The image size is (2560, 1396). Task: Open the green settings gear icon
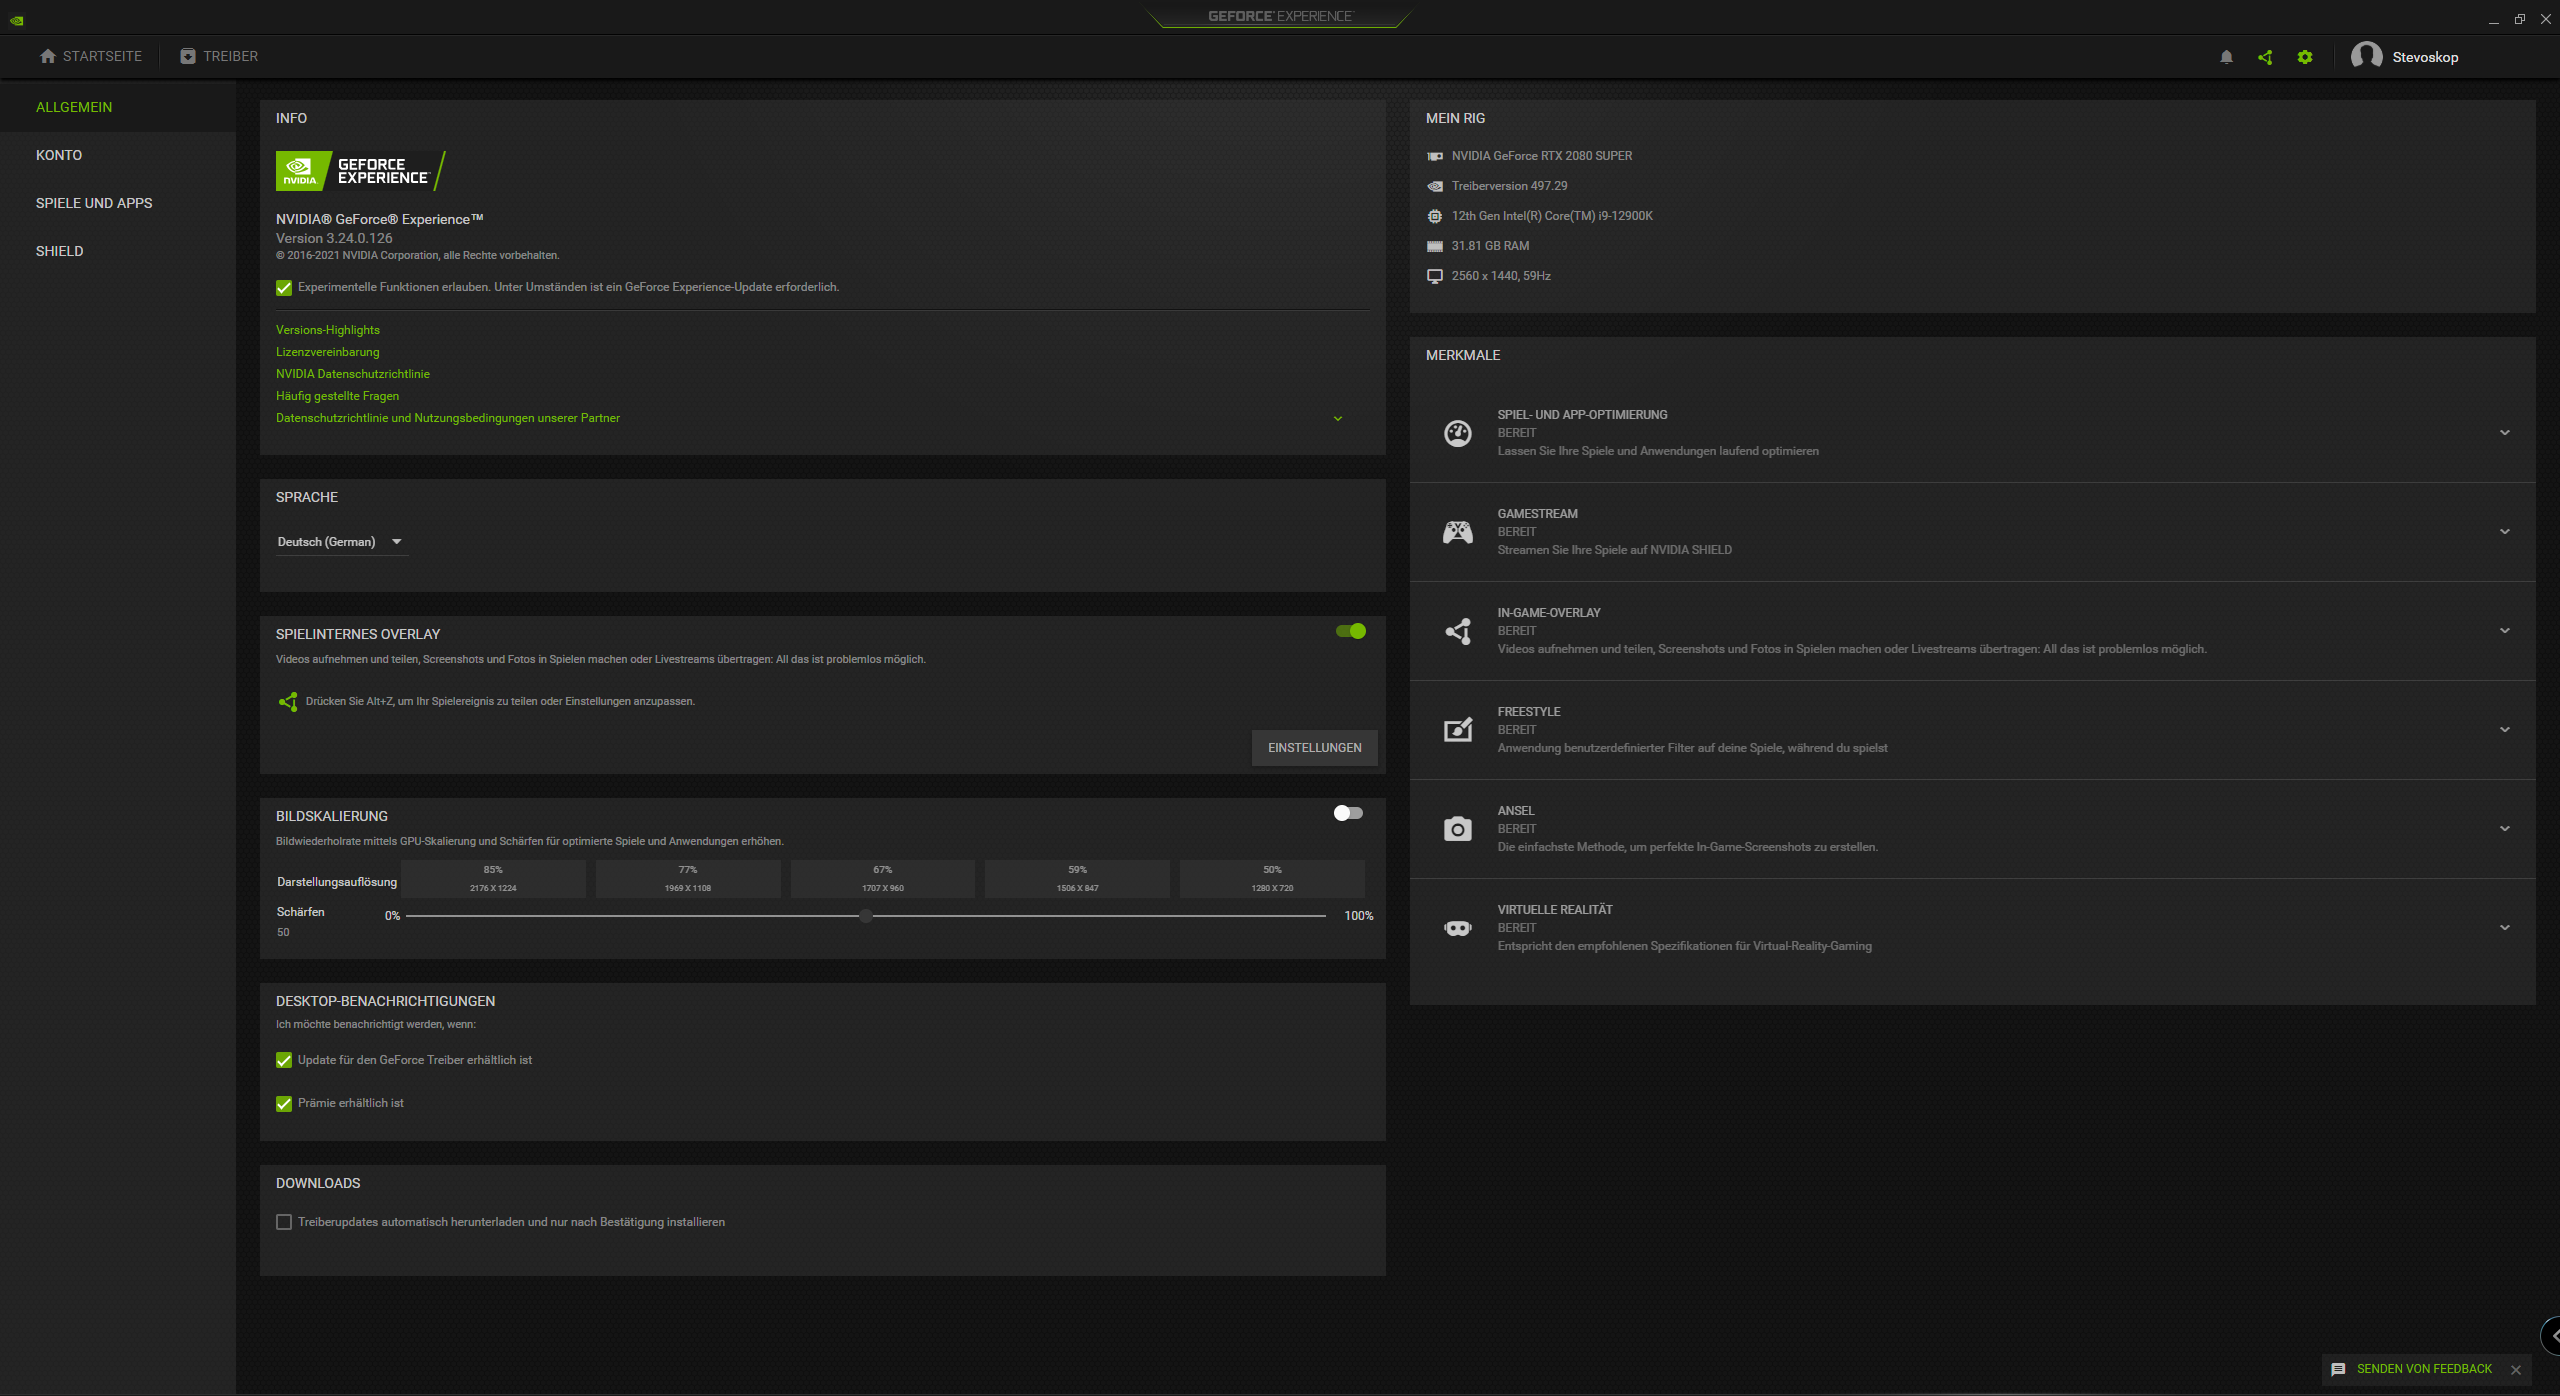(x=2305, y=57)
